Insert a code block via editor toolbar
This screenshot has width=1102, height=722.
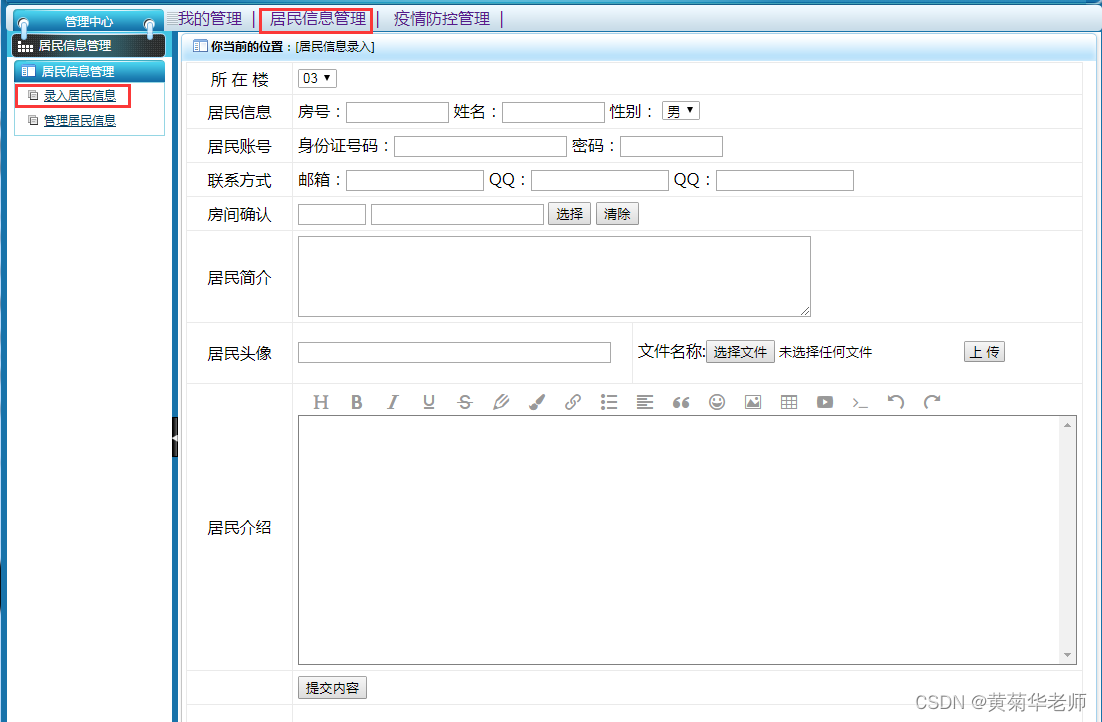[x=860, y=402]
